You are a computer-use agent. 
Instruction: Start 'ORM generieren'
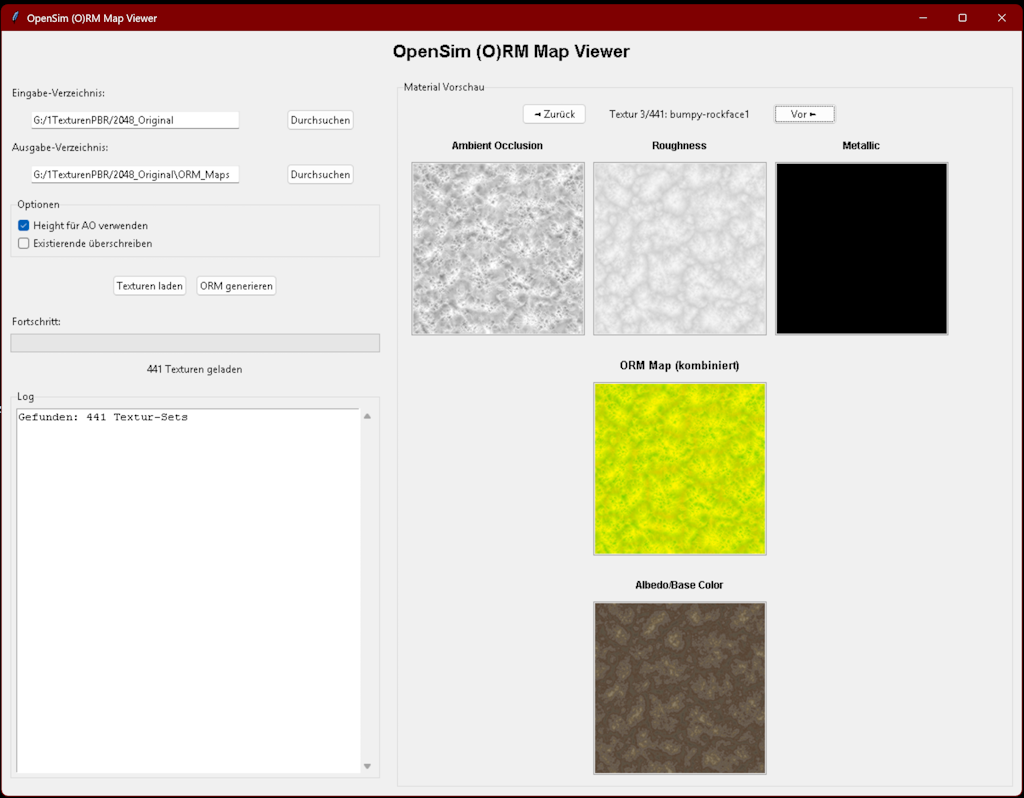236,286
